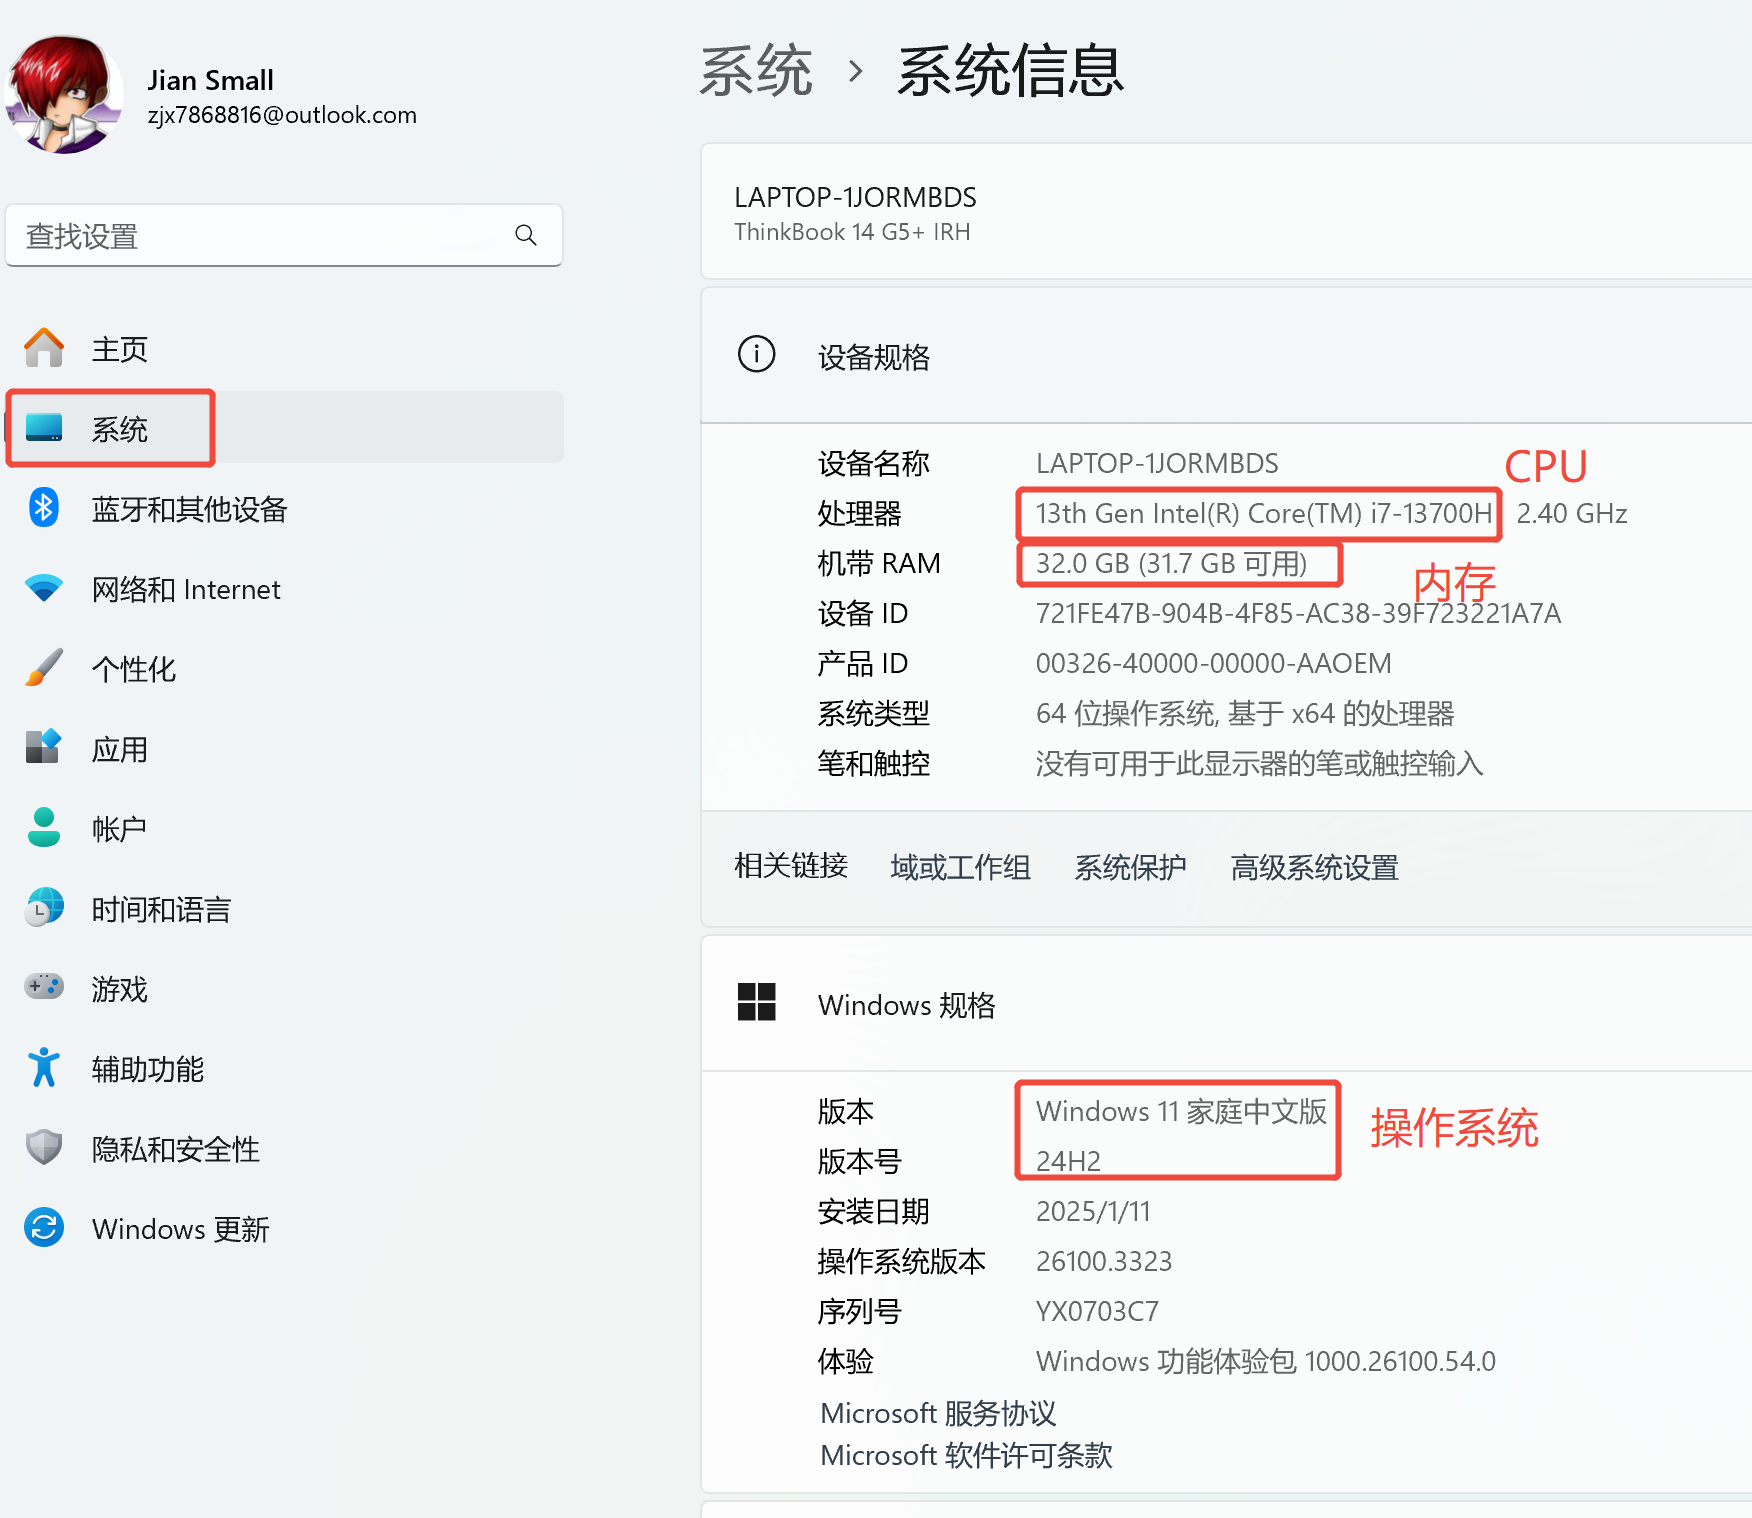Open the Microsoft 软件许可条款 link

(966, 1455)
